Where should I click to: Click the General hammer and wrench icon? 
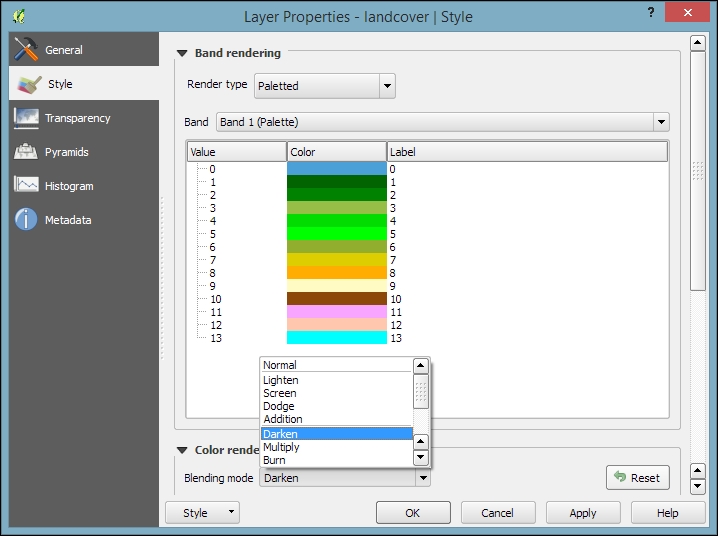(x=26, y=49)
